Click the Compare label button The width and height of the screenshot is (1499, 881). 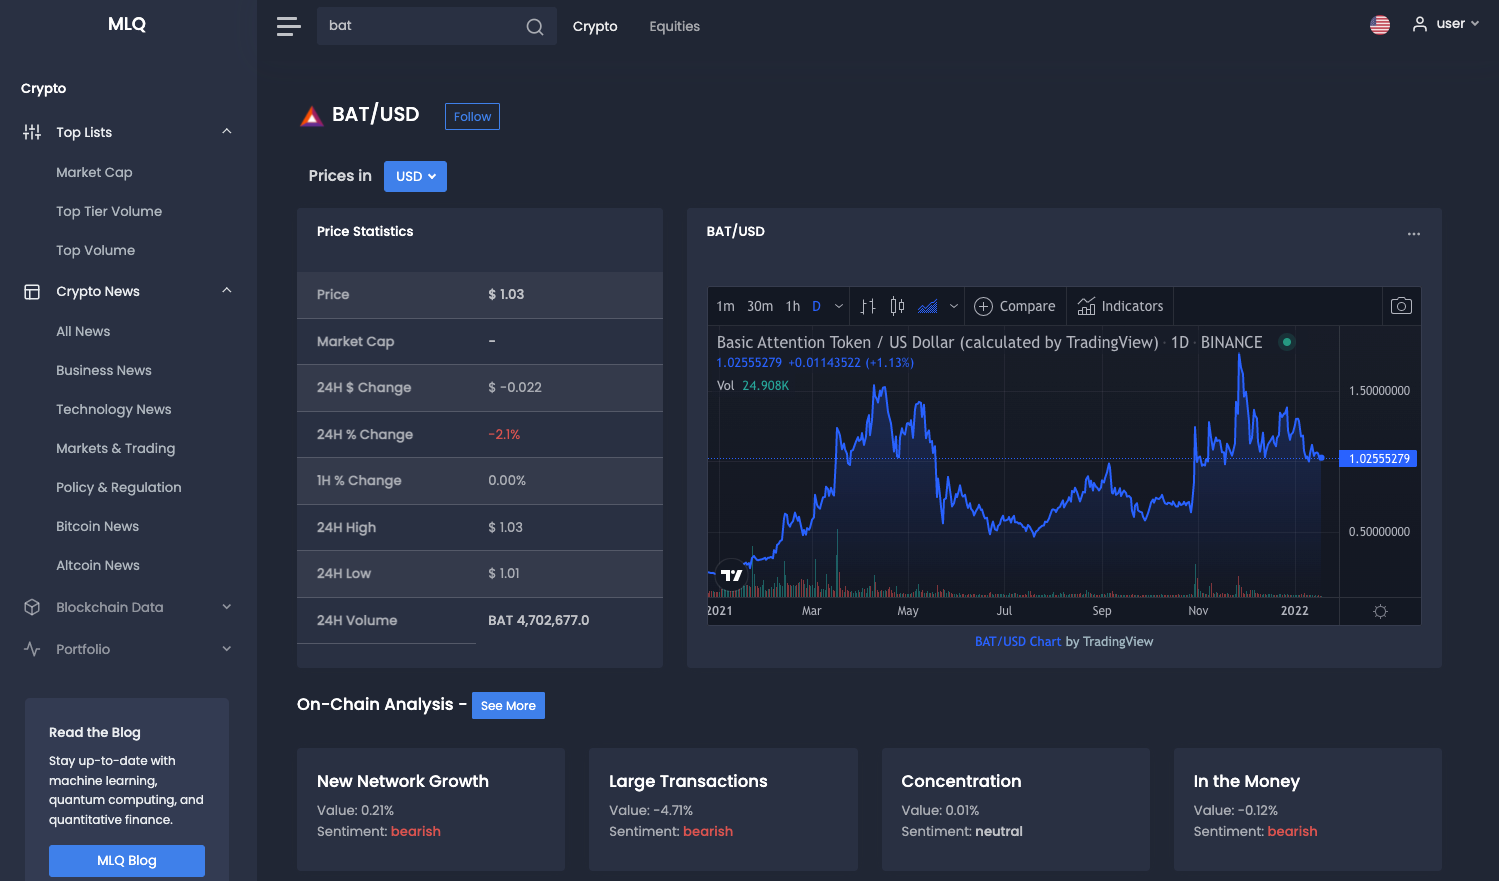pyautogui.click(x=1027, y=306)
